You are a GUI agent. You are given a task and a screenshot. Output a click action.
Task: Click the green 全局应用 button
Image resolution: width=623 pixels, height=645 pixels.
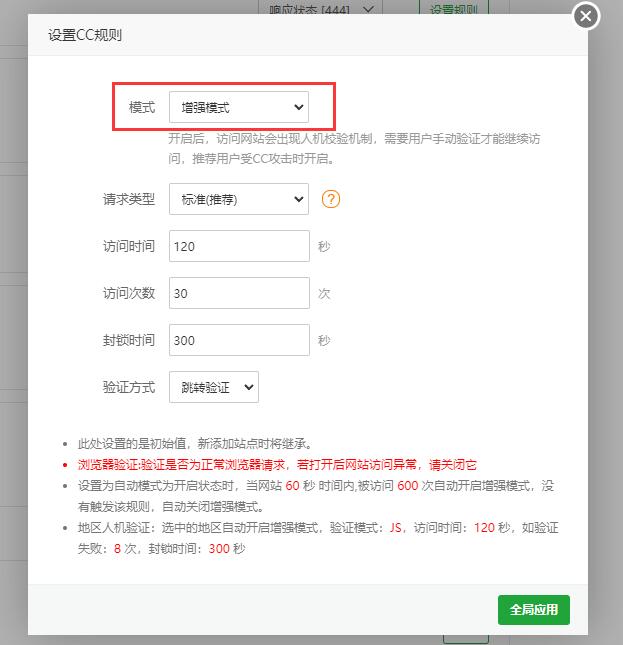pyautogui.click(x=534, y=610)
